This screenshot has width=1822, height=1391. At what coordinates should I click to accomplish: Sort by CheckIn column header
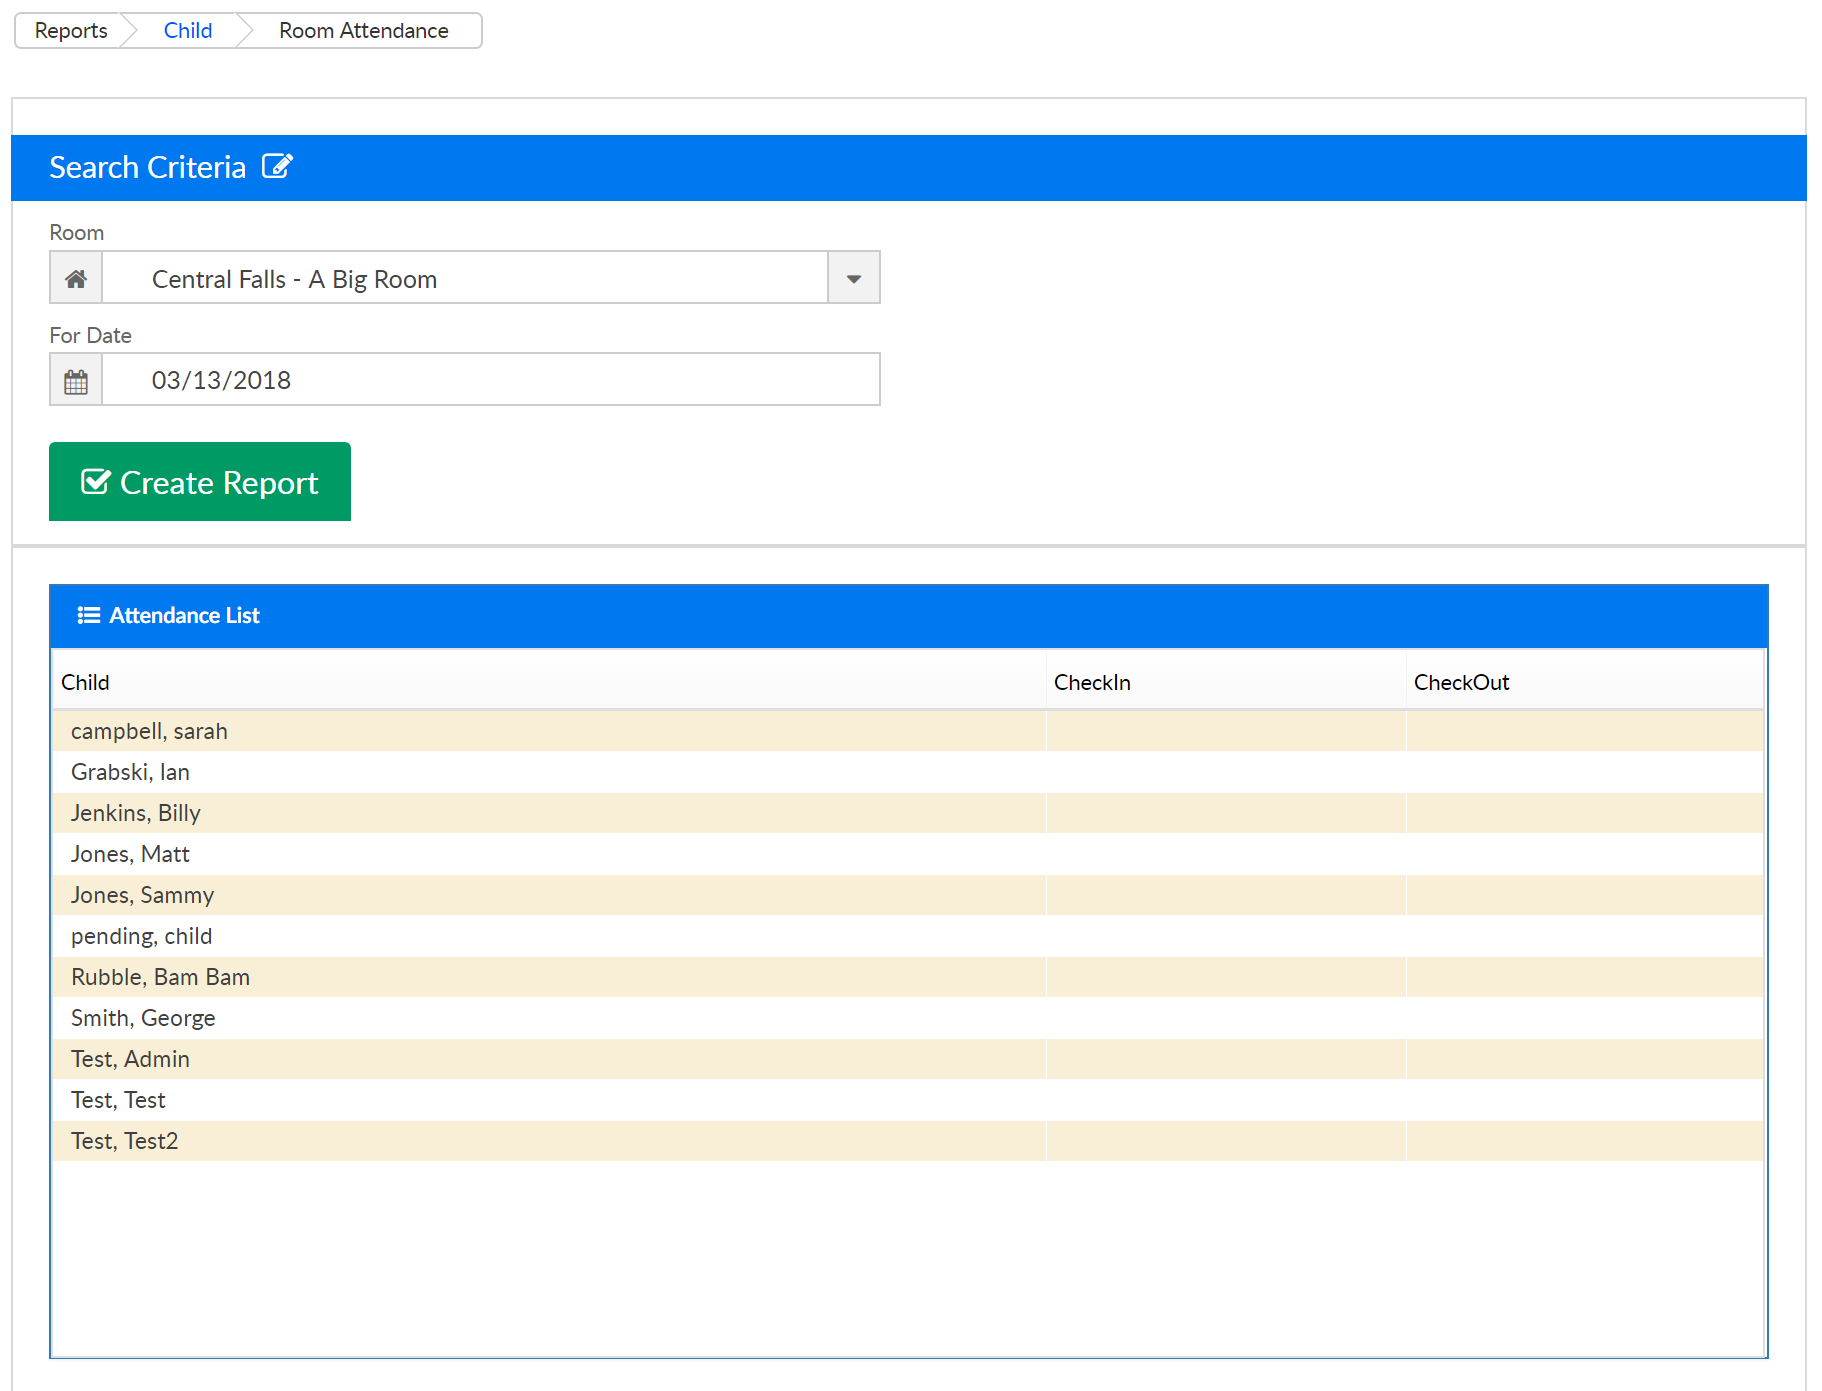click(1226, 682)
